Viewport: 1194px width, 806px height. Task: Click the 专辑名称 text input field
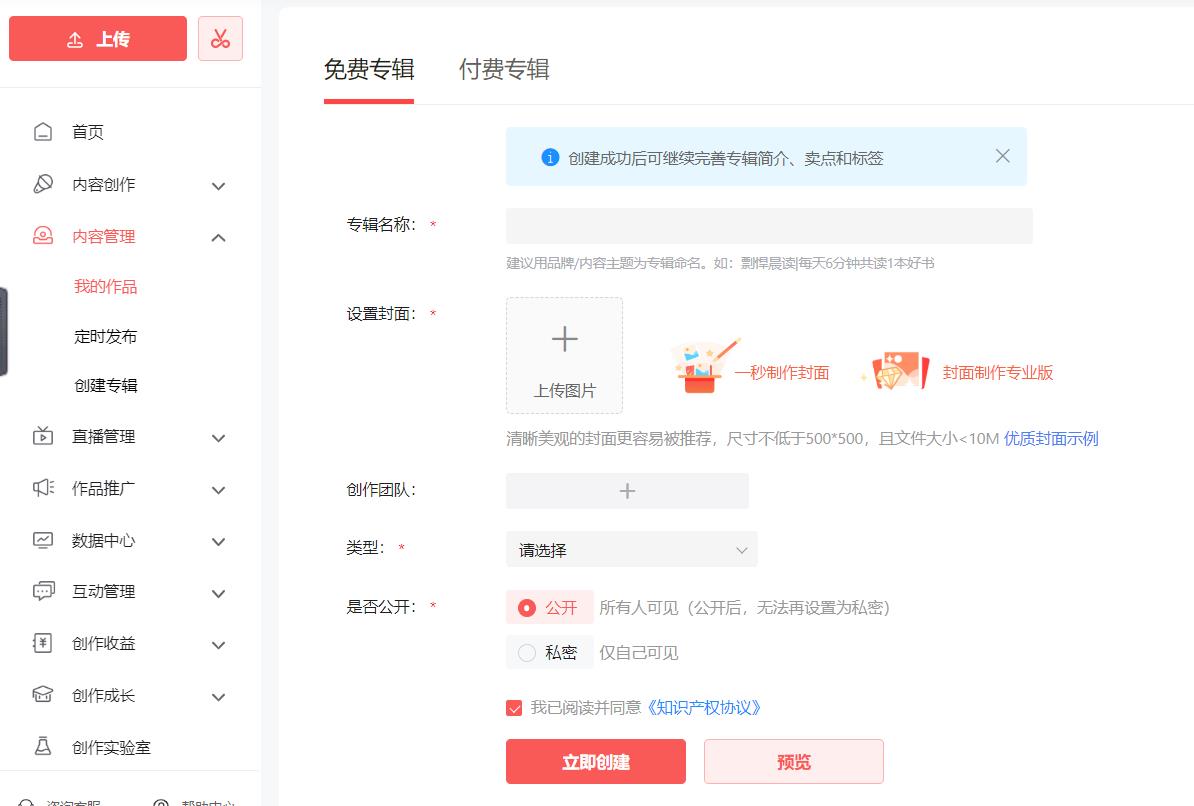(768, 226)
